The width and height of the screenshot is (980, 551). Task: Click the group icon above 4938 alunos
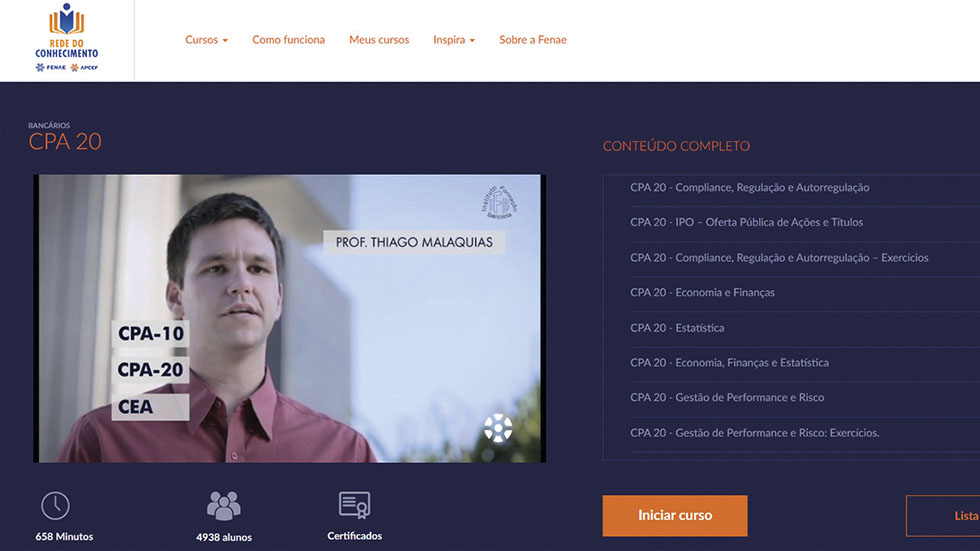click(x=224, y=505)
